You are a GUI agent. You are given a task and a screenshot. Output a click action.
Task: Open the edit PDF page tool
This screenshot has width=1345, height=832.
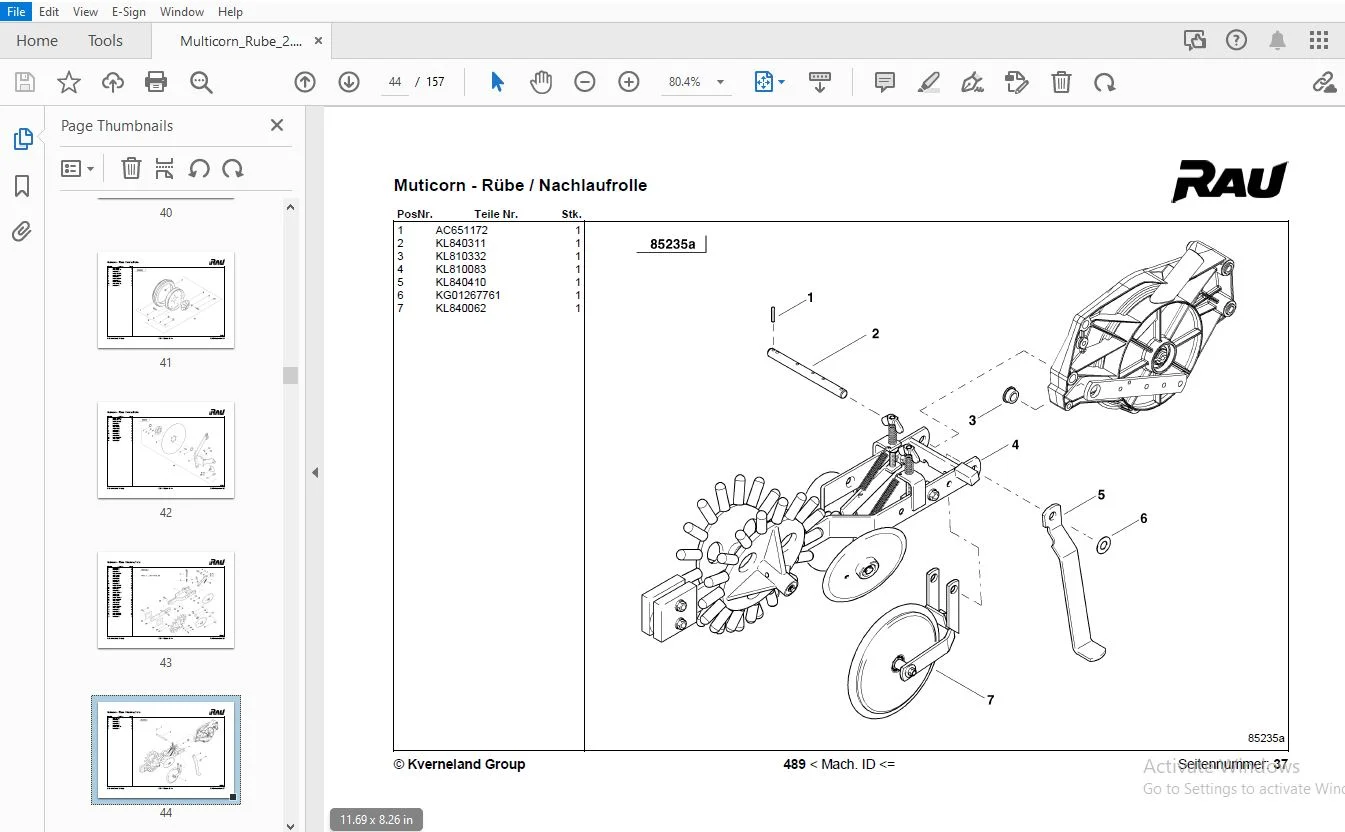click(1017, 82)
